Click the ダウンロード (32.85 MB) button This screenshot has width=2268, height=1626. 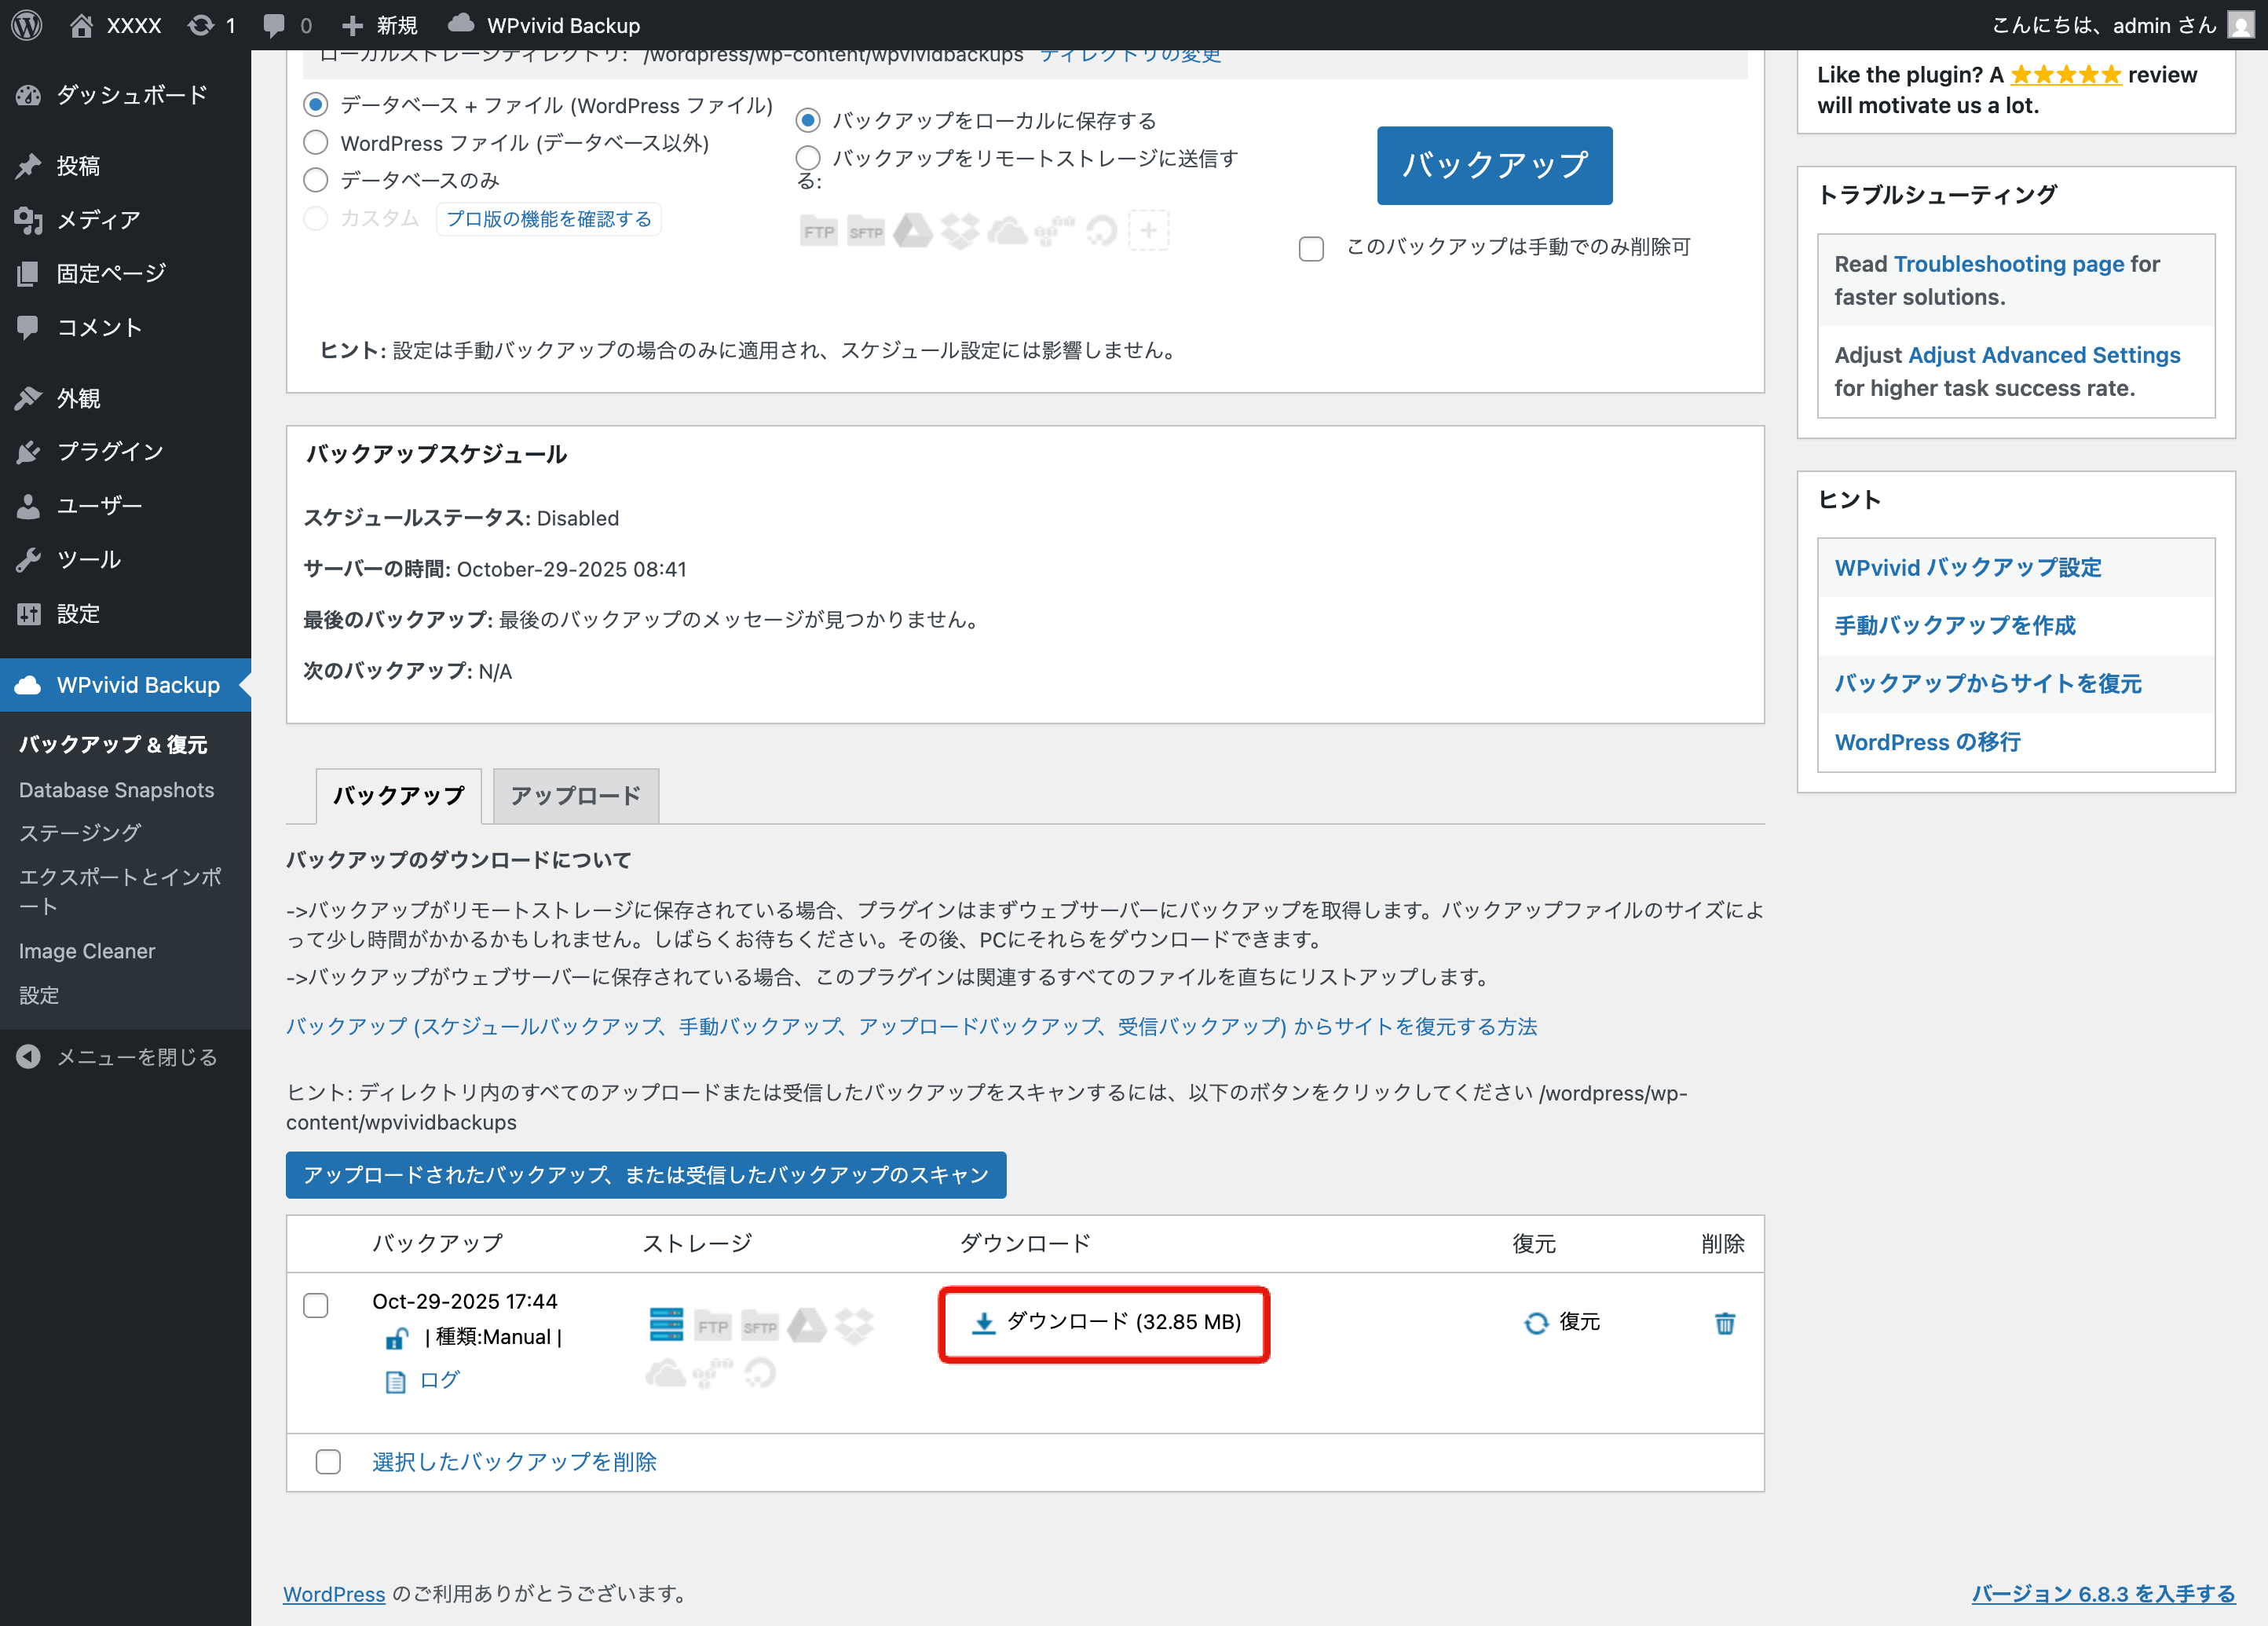pos(1105,1322)
